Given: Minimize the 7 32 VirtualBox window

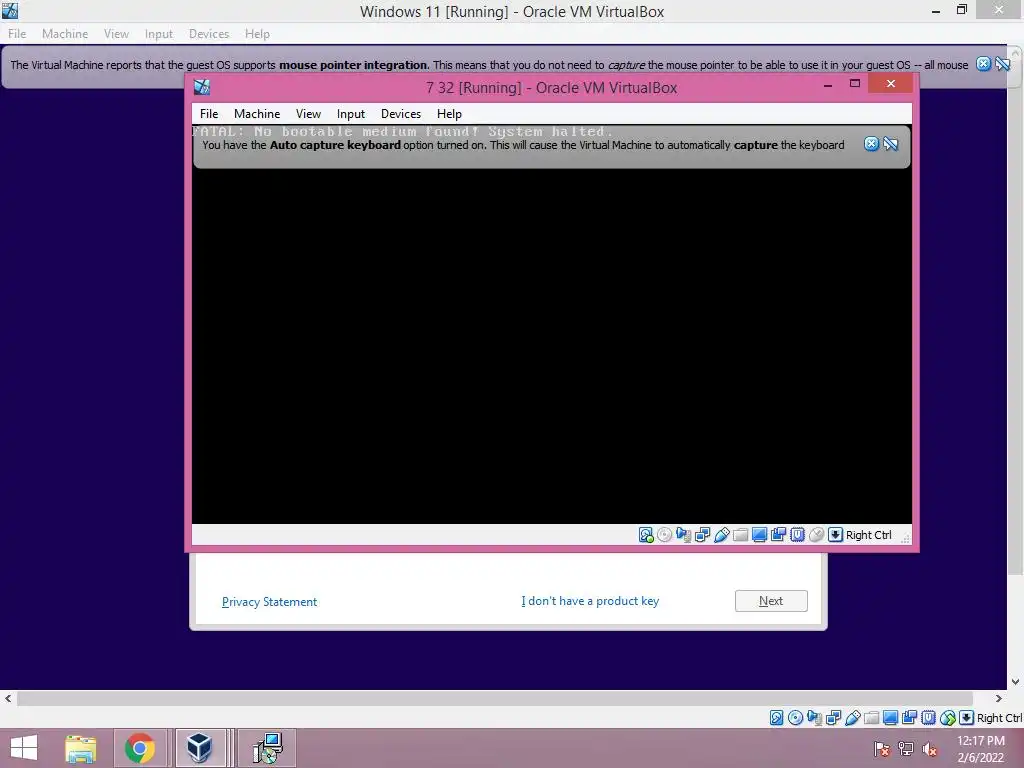Looking at the screenshot, I should click(827, 85).
